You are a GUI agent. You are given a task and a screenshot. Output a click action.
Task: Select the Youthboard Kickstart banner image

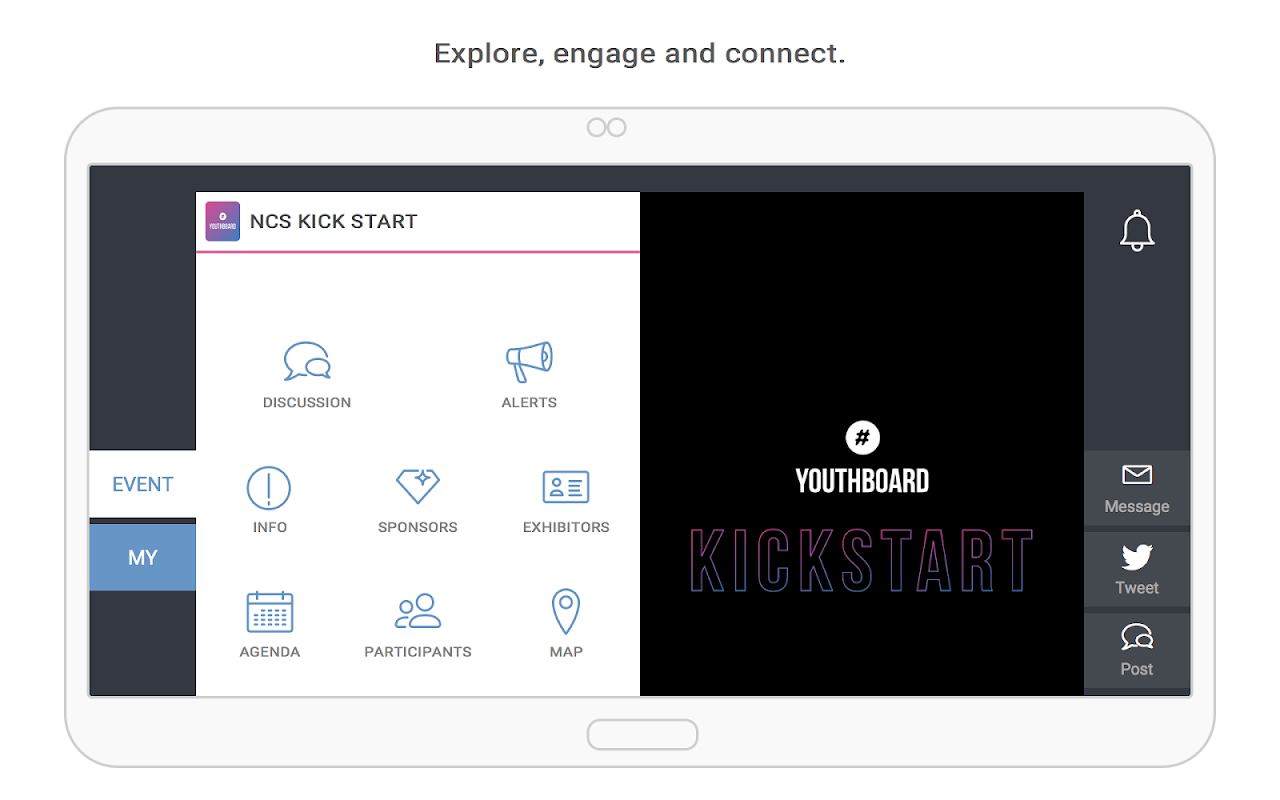[862, 444]
